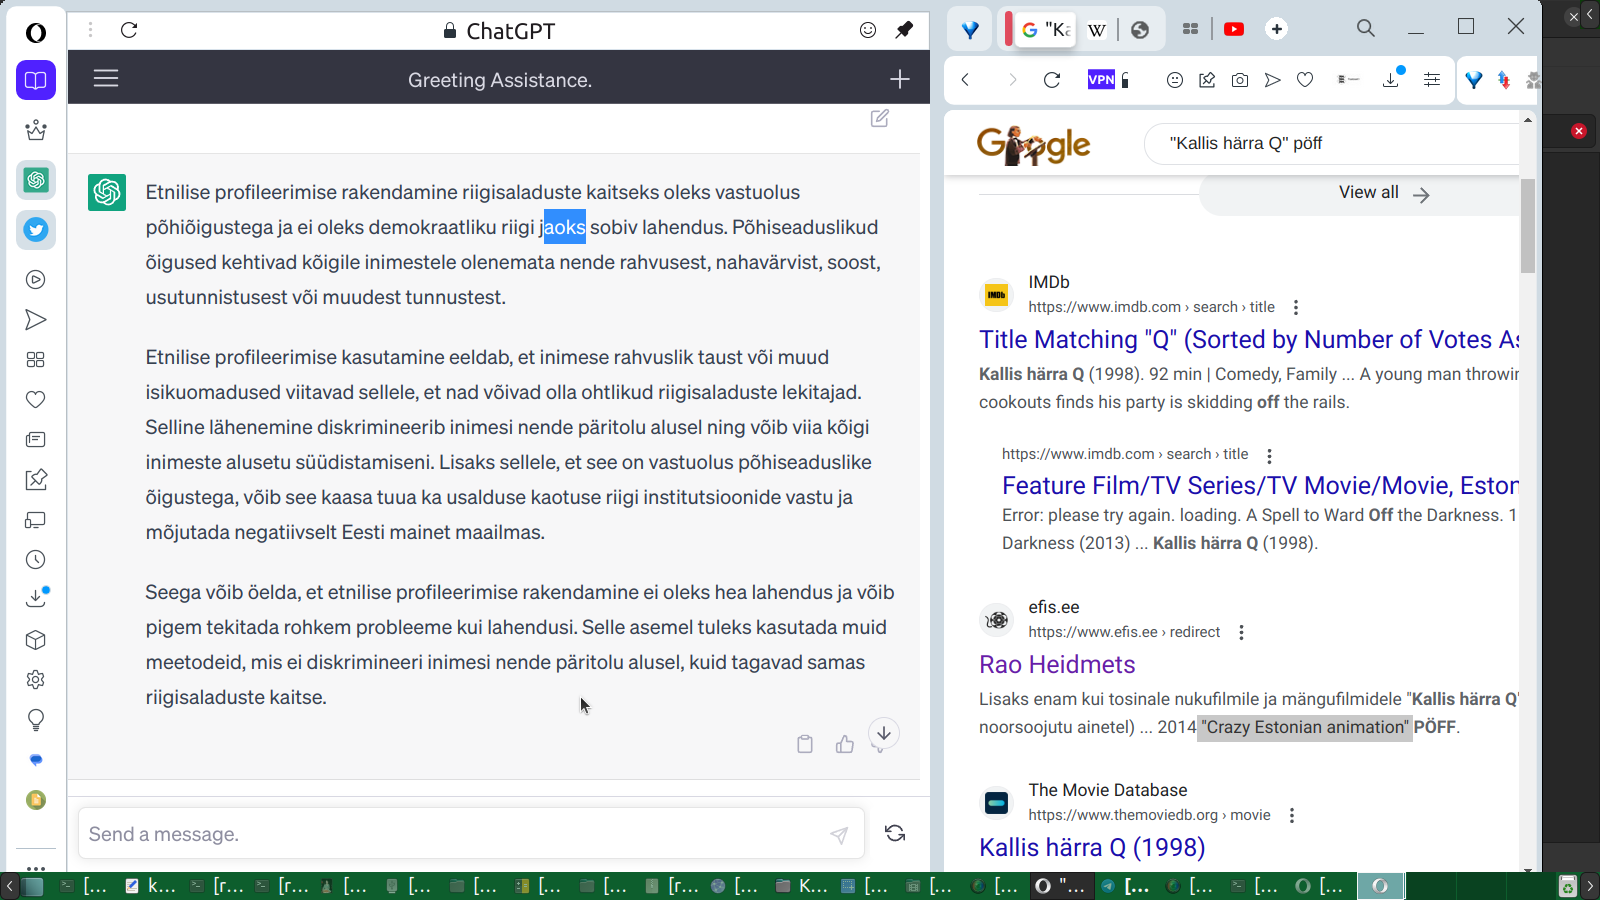This screenshot has width=1600, height=900.
Task: Toggle the heart bookmark icon in toolbar
Action: point(1305,80)
